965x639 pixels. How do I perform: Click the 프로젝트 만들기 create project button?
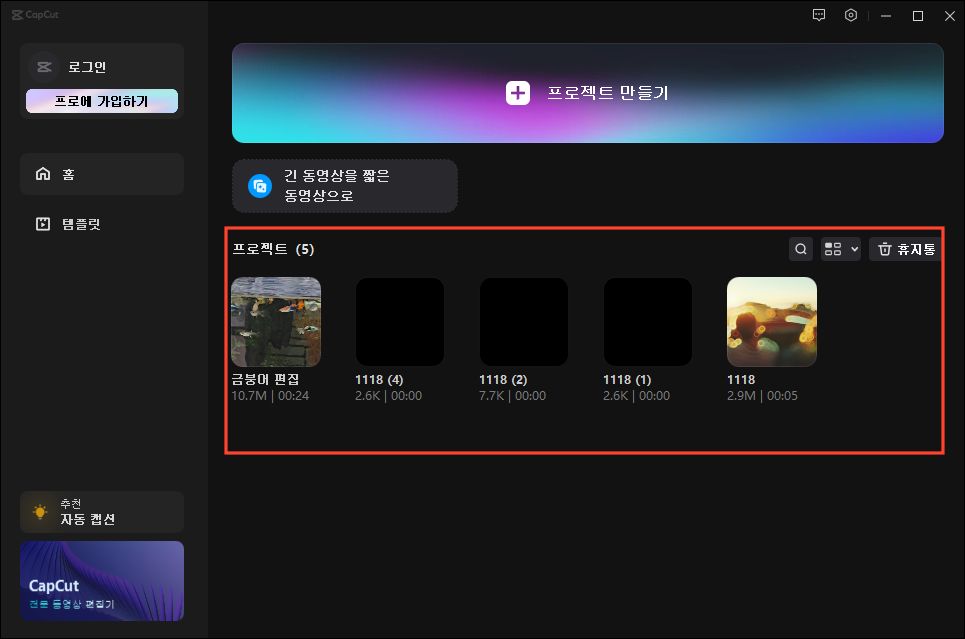pos(587,92)
